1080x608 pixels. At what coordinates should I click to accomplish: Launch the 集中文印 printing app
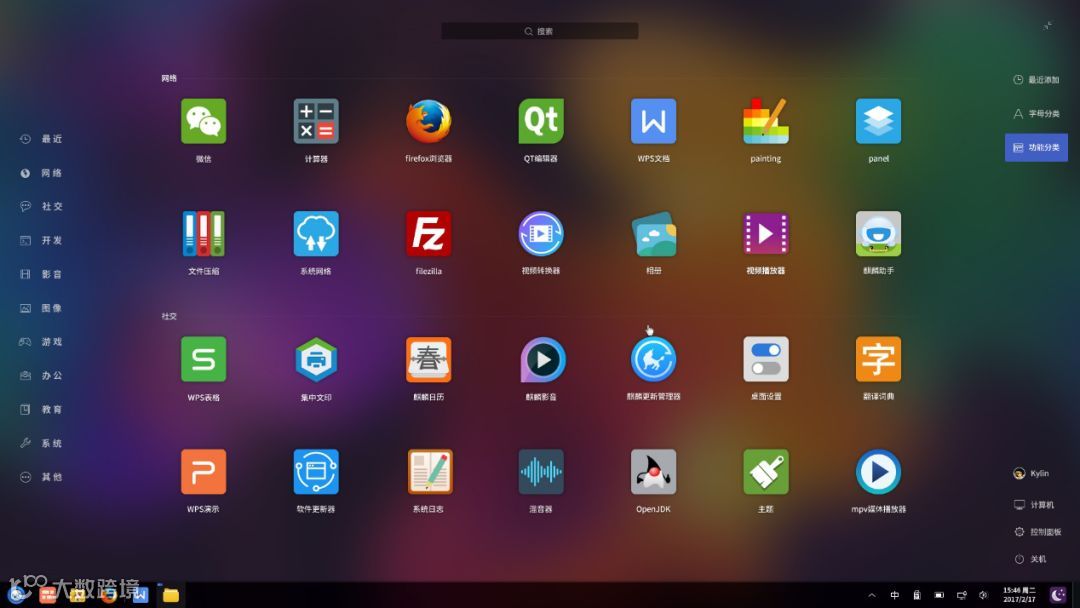click(315, 359)
